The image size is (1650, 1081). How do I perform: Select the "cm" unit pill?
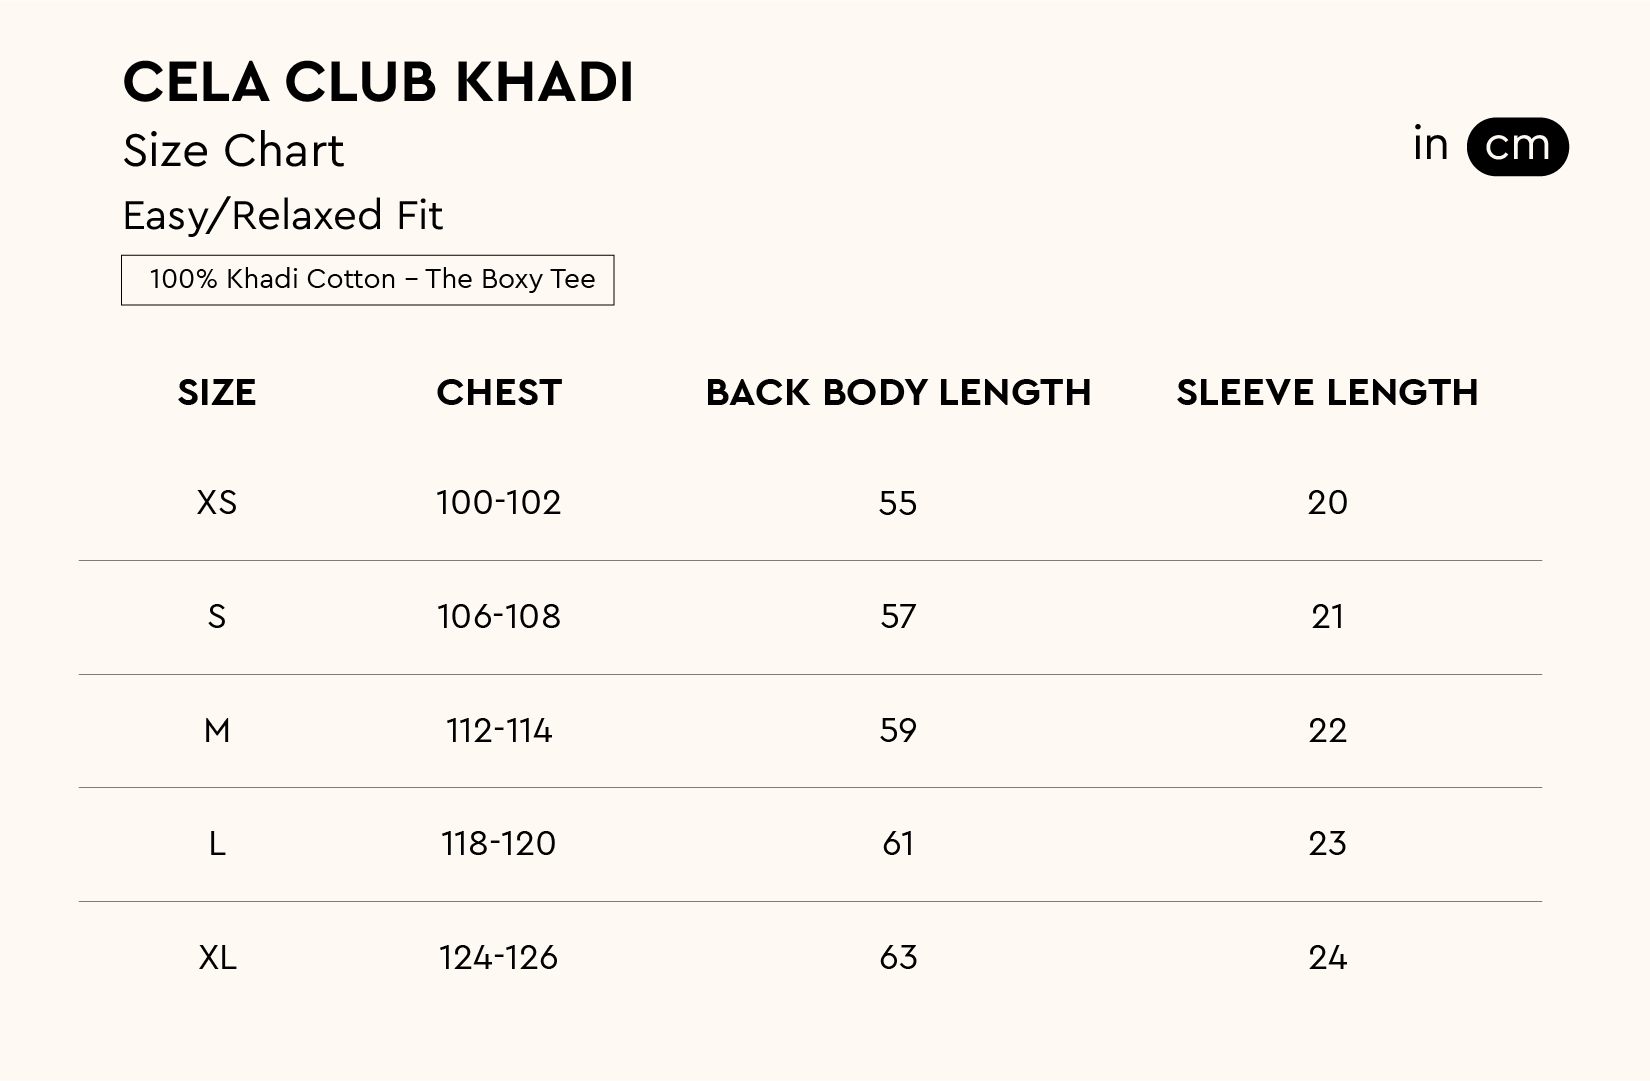tap(1517, 146)
